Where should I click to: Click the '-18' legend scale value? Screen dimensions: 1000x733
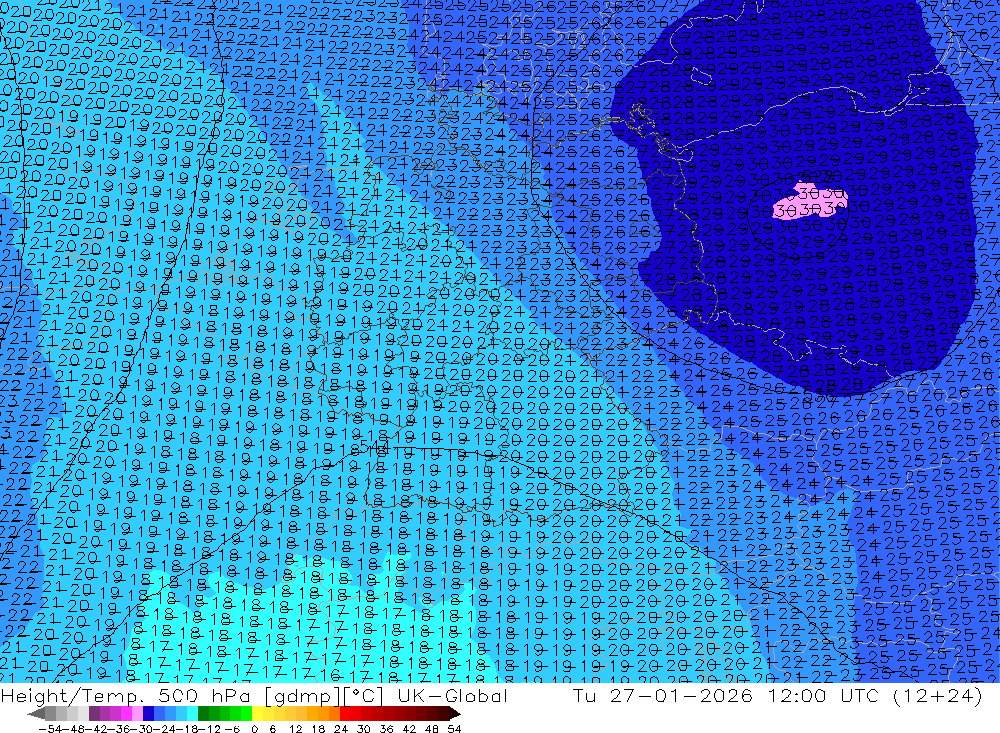pyautogui.click(x=188, y=729)
